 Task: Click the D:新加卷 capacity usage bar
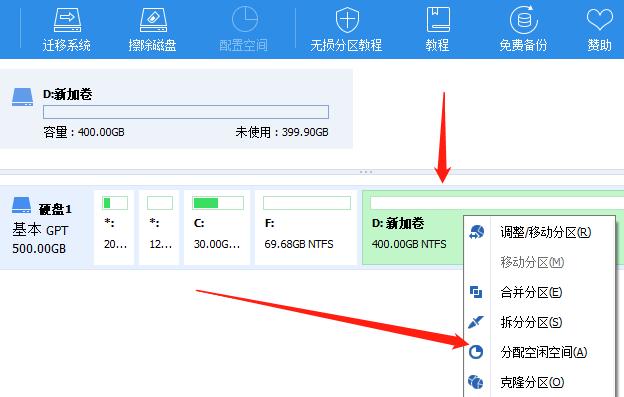coord(186,112)
